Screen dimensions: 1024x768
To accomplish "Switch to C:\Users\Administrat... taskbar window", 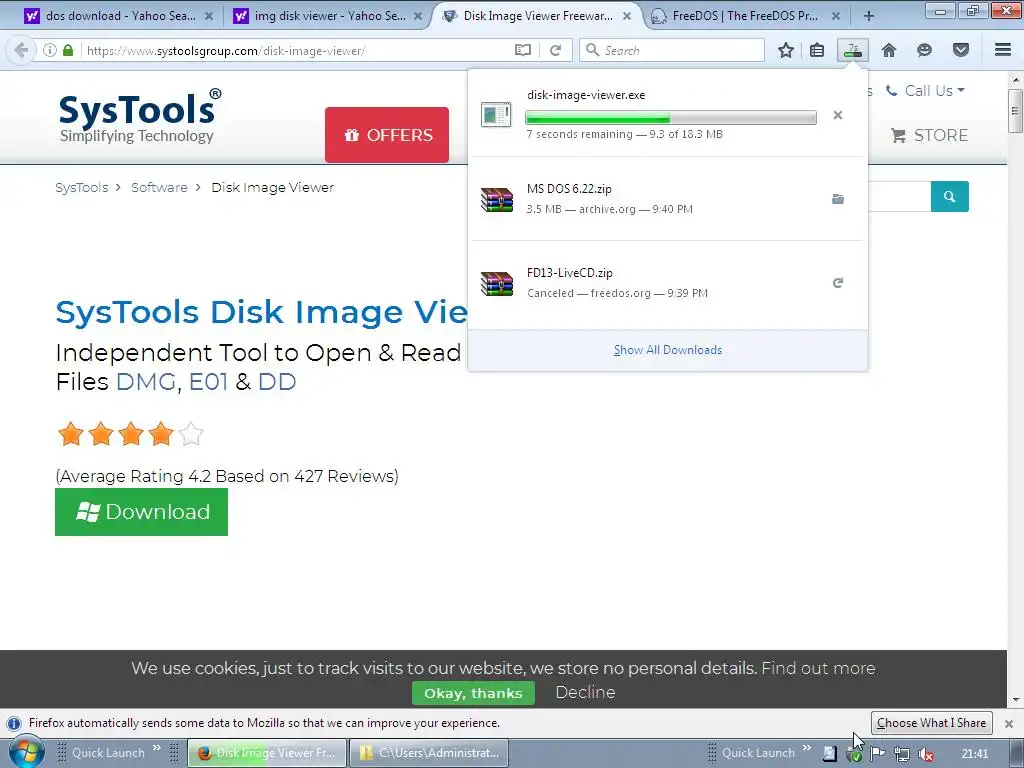I will pyautogui.click(x=429, y=753).
